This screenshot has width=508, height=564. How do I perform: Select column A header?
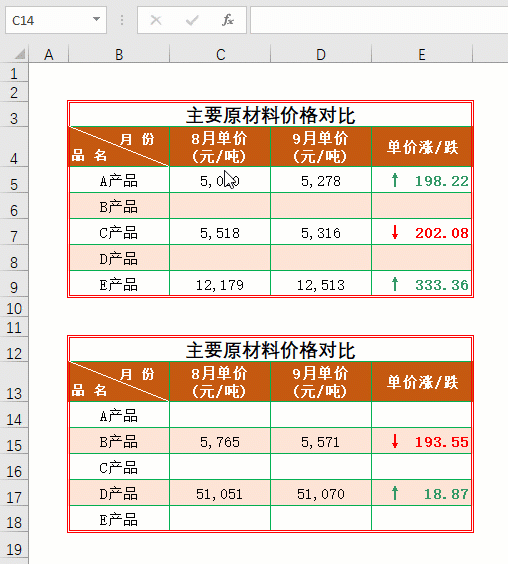49,55
